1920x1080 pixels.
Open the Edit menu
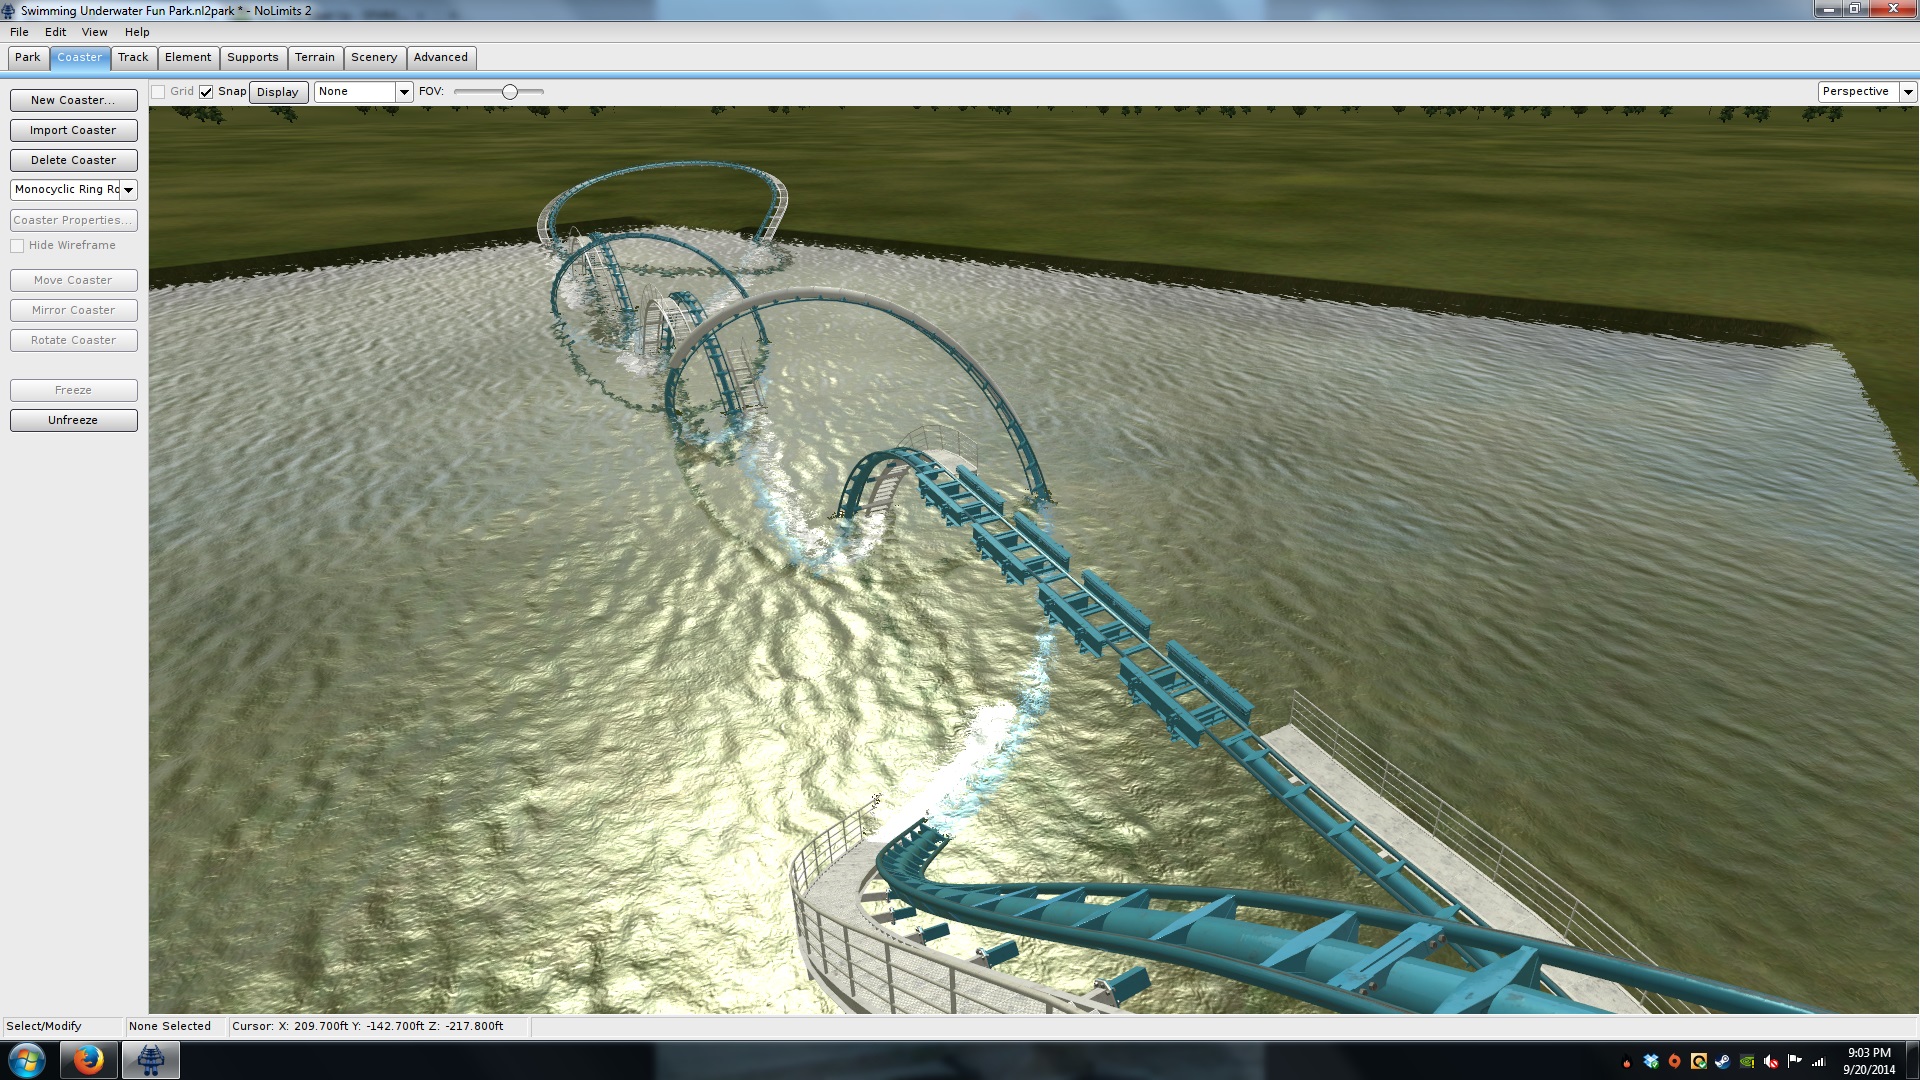(x=55, y=32)
